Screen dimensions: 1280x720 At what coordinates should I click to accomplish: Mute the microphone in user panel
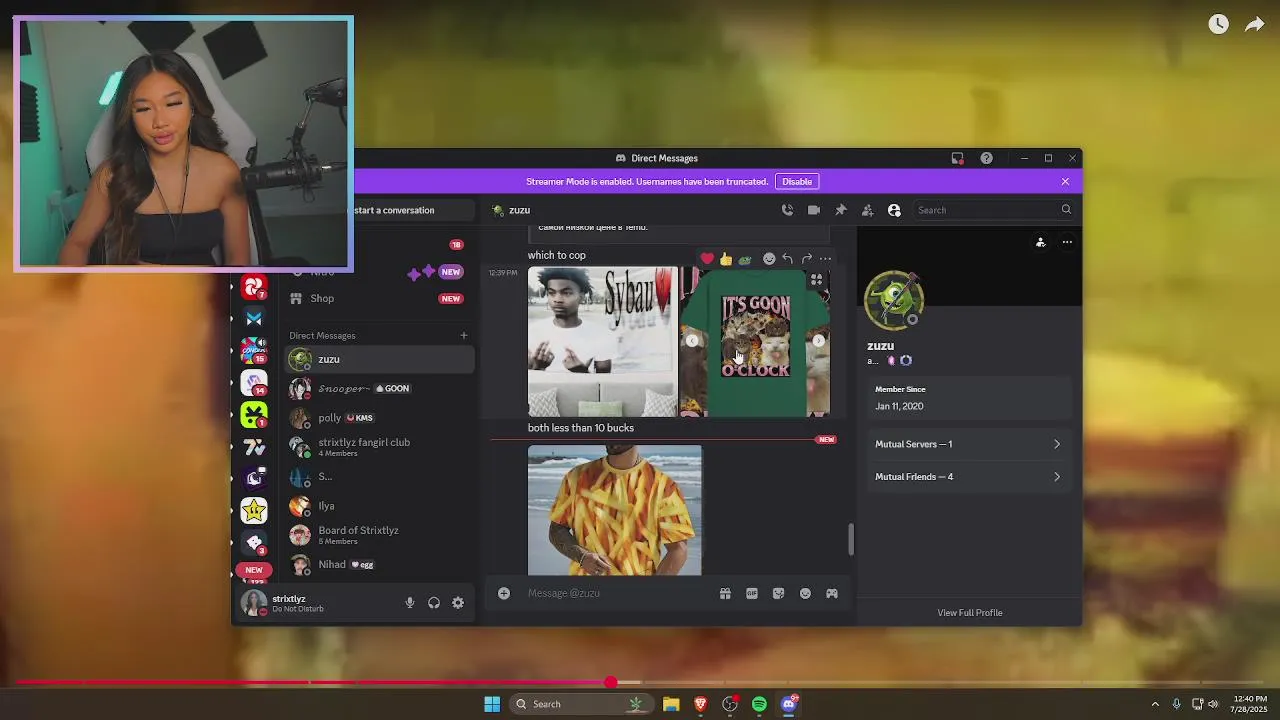click(x=409, y=603)
